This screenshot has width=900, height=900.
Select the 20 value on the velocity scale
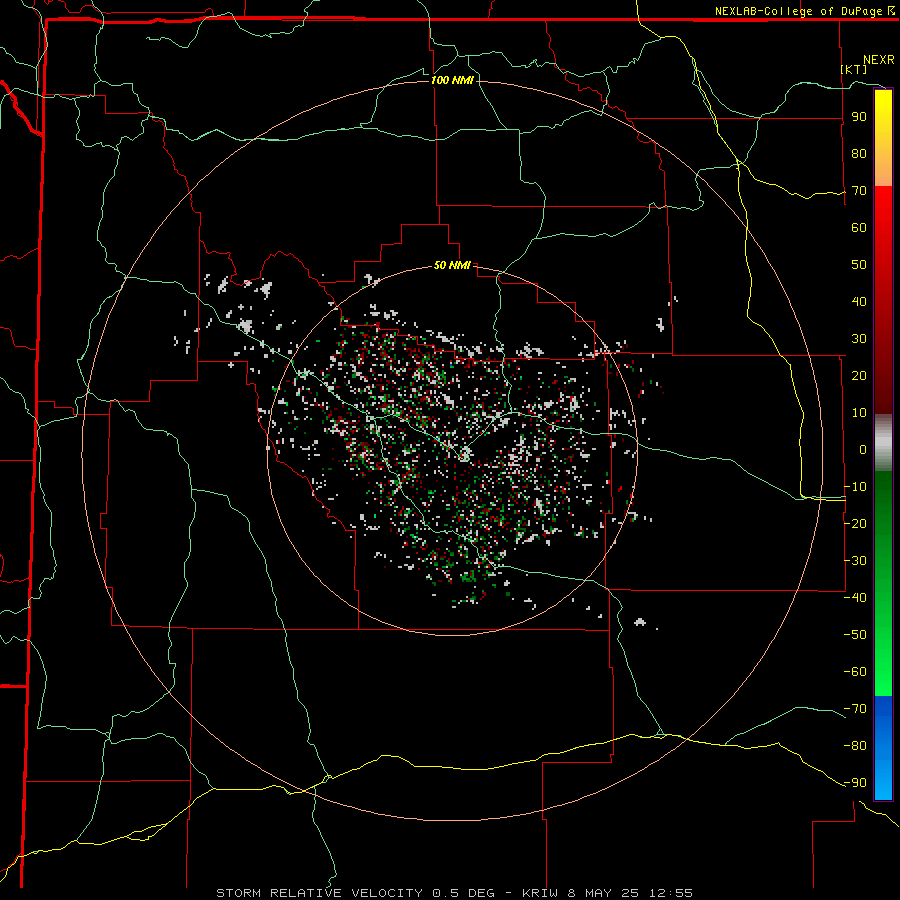point(859,376)
